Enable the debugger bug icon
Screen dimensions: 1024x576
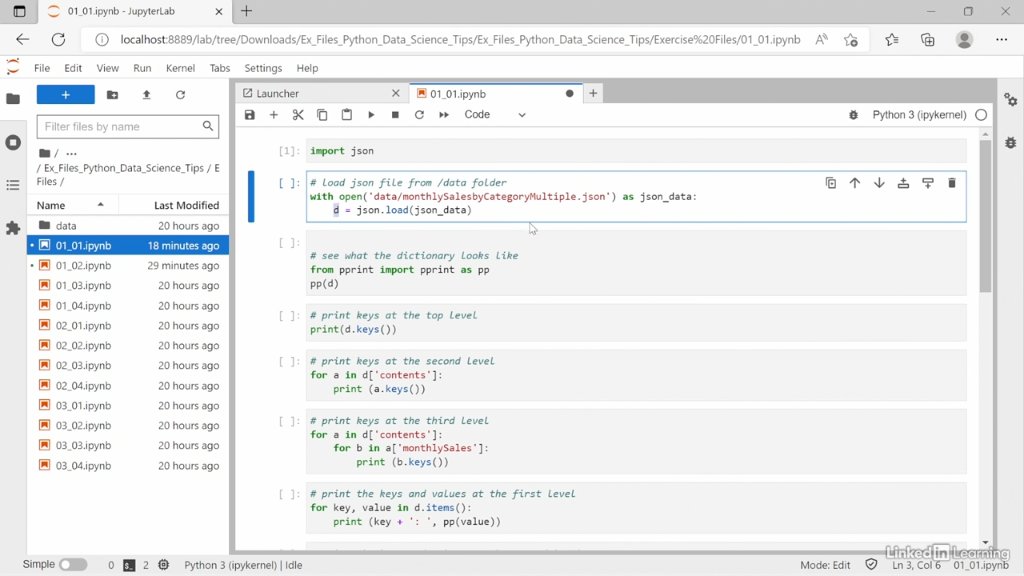(853, 115)
